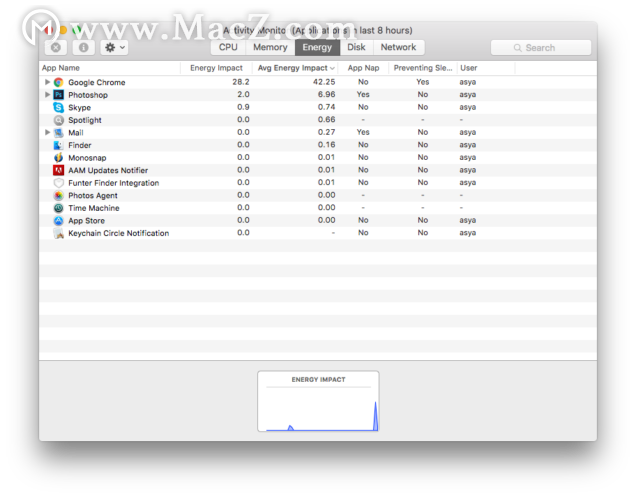Click the Photoshop app icon

pyautogui.click(x=59, y=95)
